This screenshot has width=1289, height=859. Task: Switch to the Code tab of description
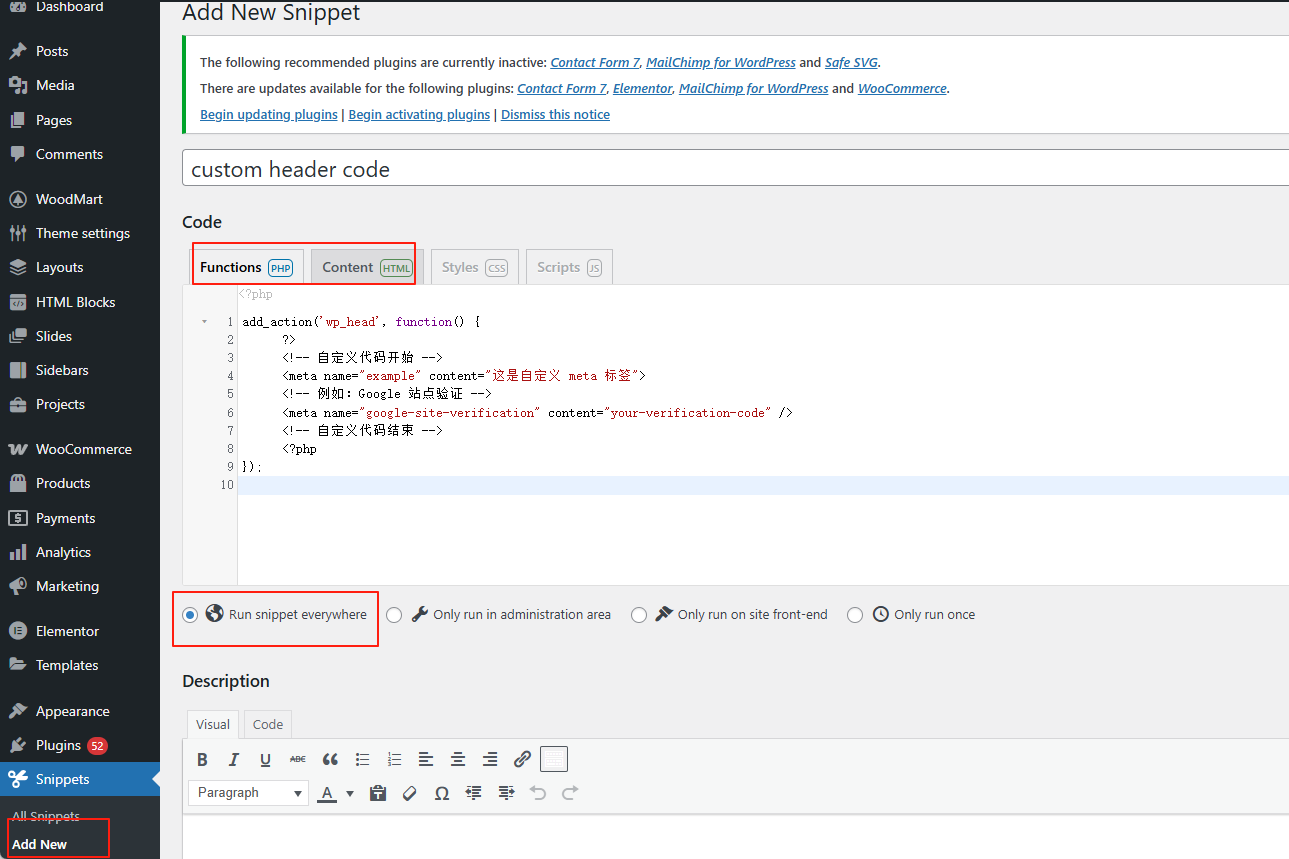[x=267, y=724]
